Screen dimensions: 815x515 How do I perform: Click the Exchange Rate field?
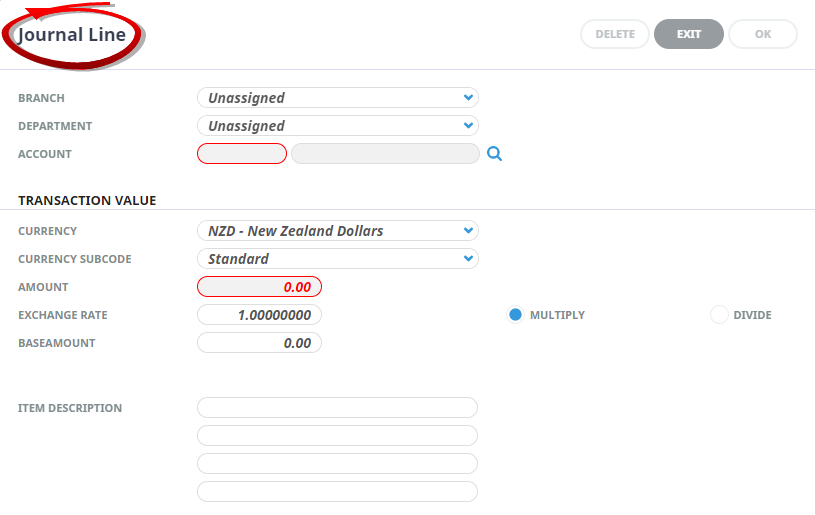click(x=259, y=315)
